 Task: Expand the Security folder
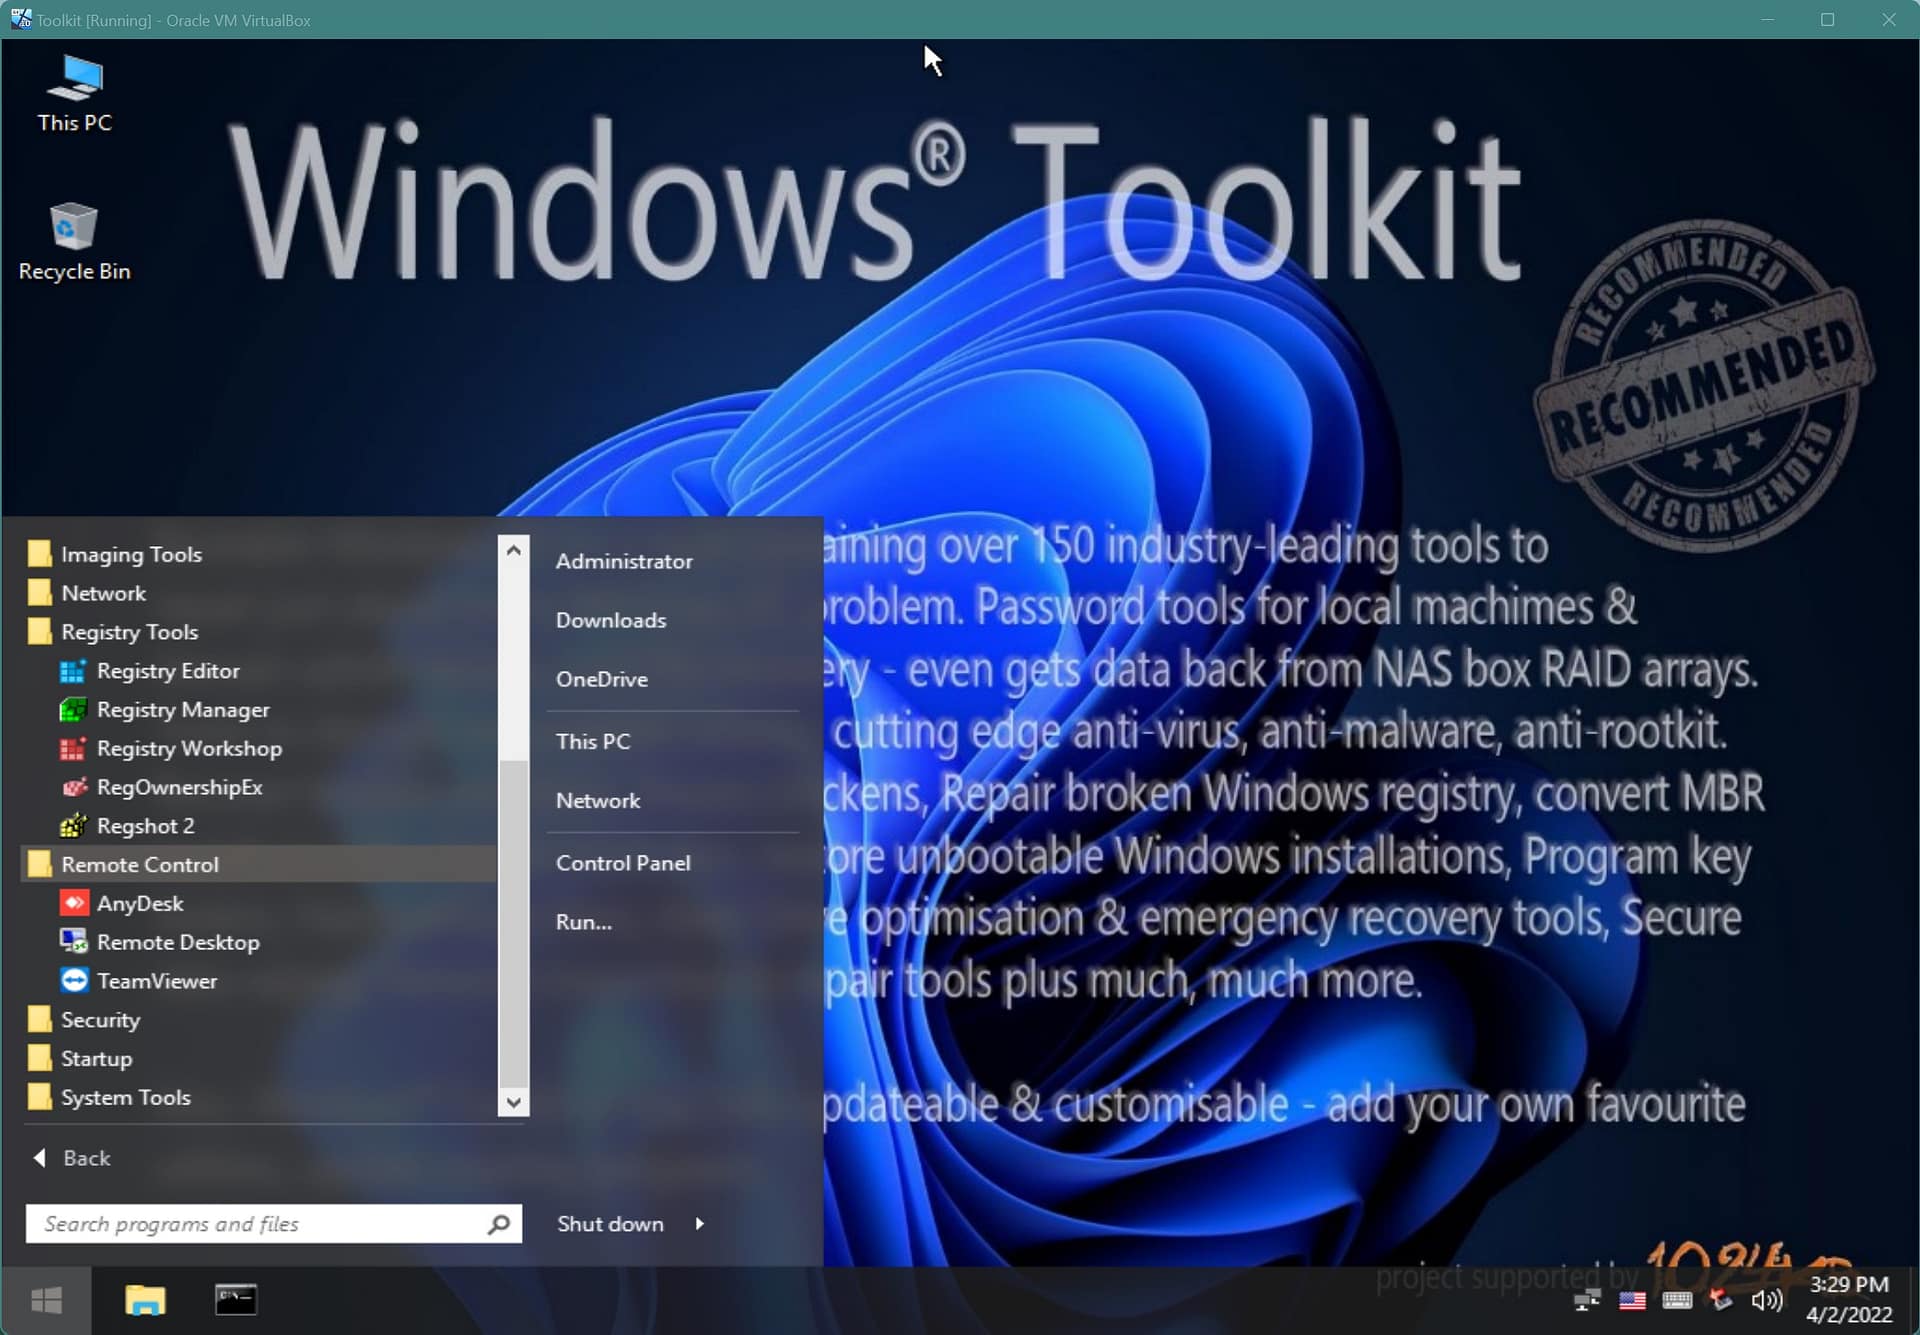100,1019
